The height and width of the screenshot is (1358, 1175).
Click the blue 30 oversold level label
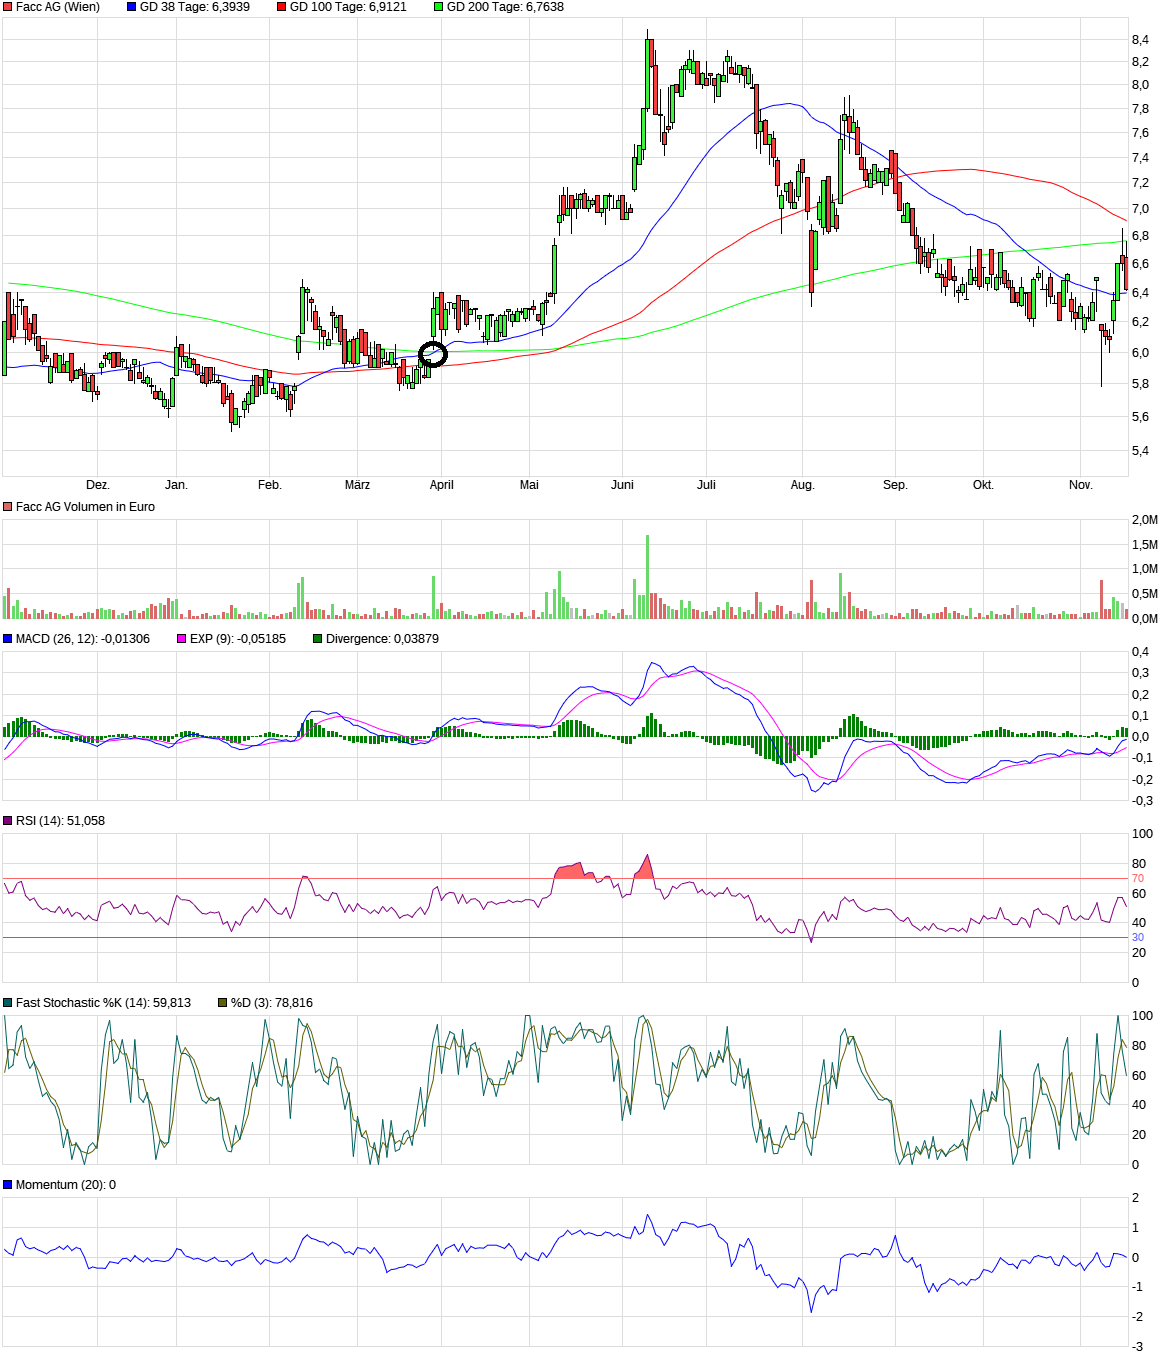[1137, 938]
